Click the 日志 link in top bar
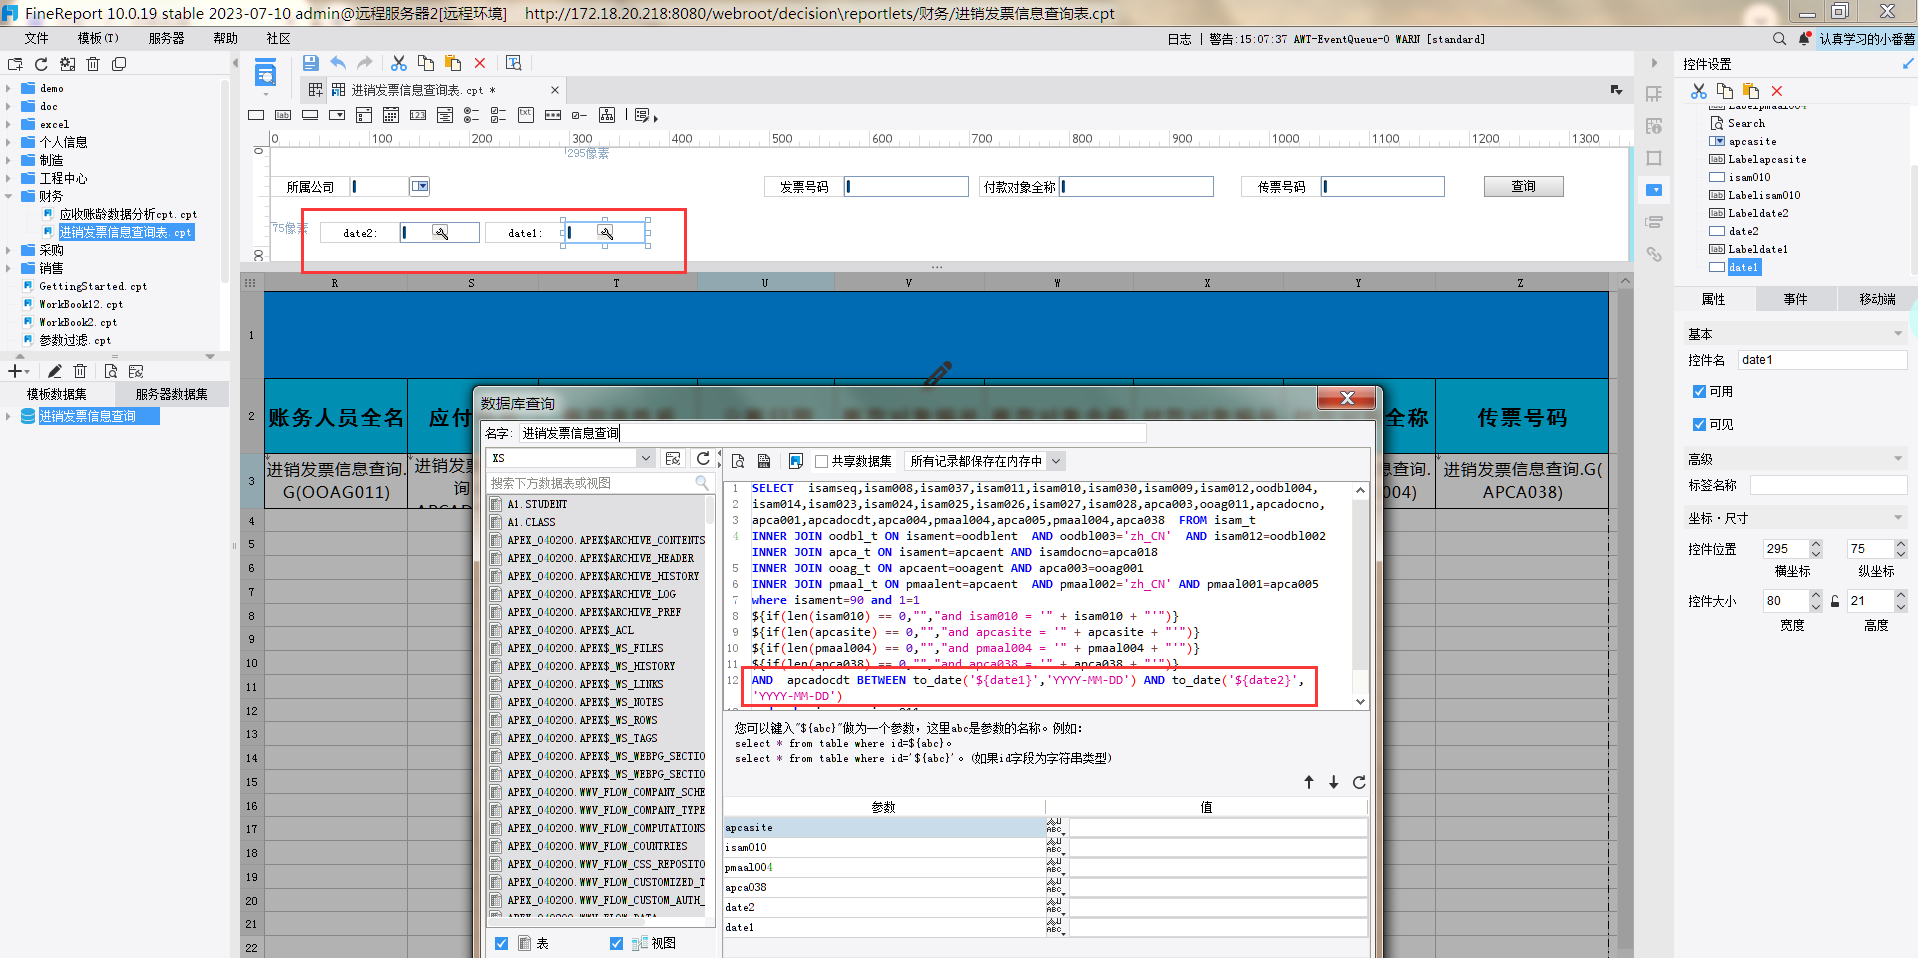The height and width of the screenshot is (958, 1918). pos(1179,39)
